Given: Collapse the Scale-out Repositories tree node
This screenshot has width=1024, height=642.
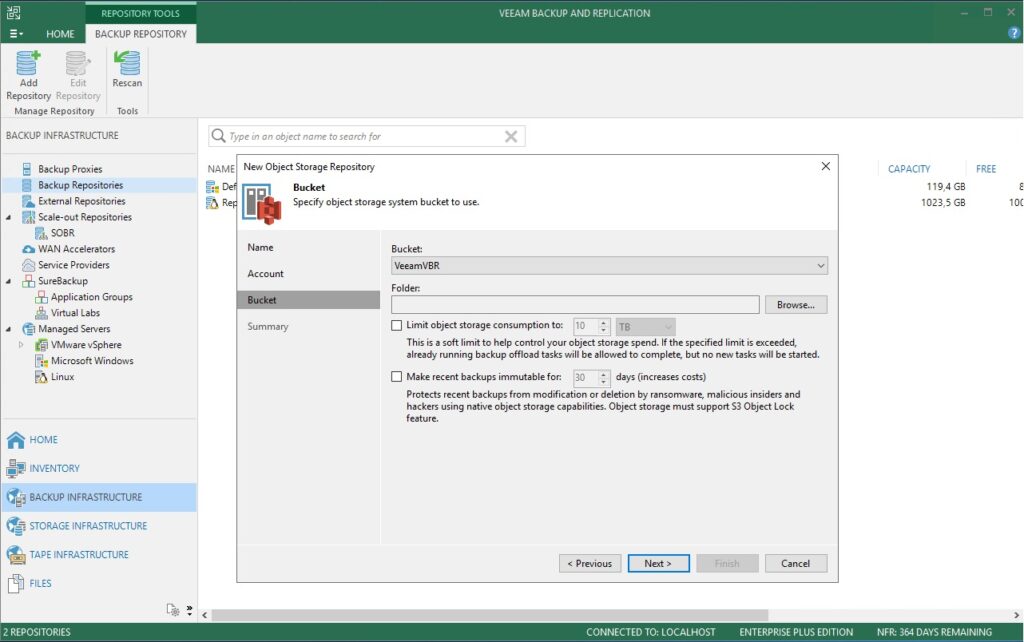Looking at the screenshot, I should [8, 217].
